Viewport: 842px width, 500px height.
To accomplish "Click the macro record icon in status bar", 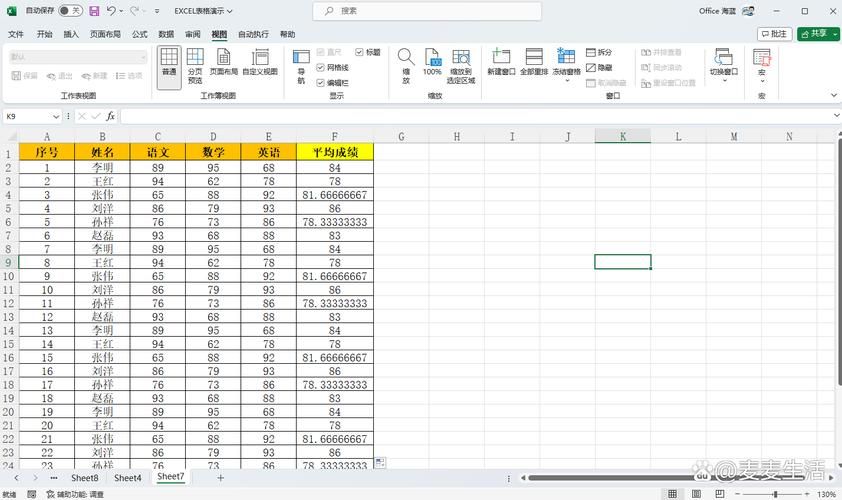I will pyautogui.click(x=32, y=494).
